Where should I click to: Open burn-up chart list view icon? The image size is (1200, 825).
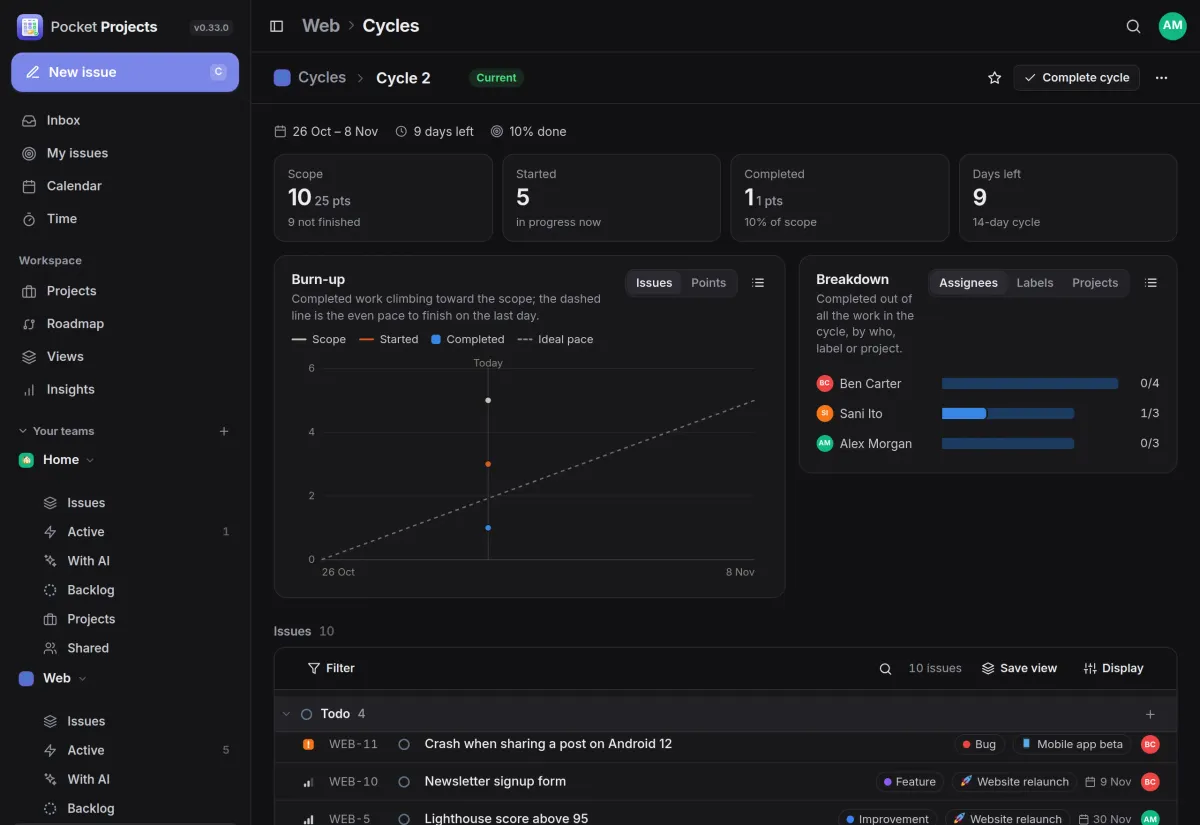(x=758, y=283)
